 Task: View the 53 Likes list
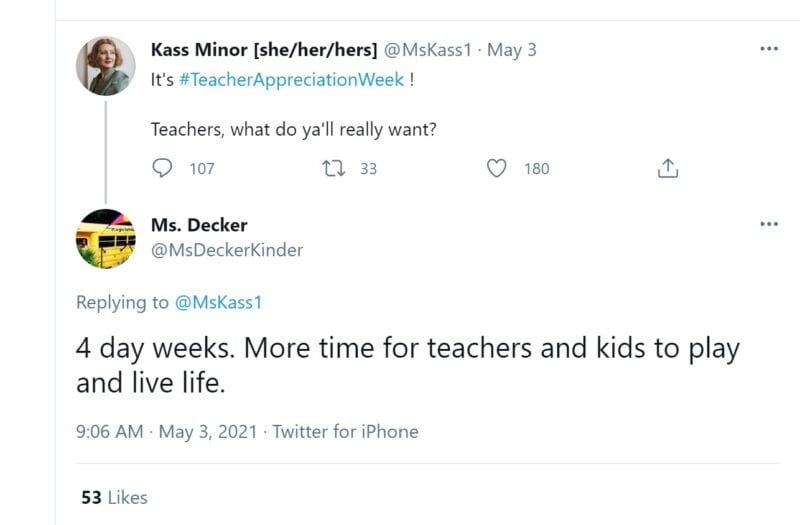(x=114, y=497)
